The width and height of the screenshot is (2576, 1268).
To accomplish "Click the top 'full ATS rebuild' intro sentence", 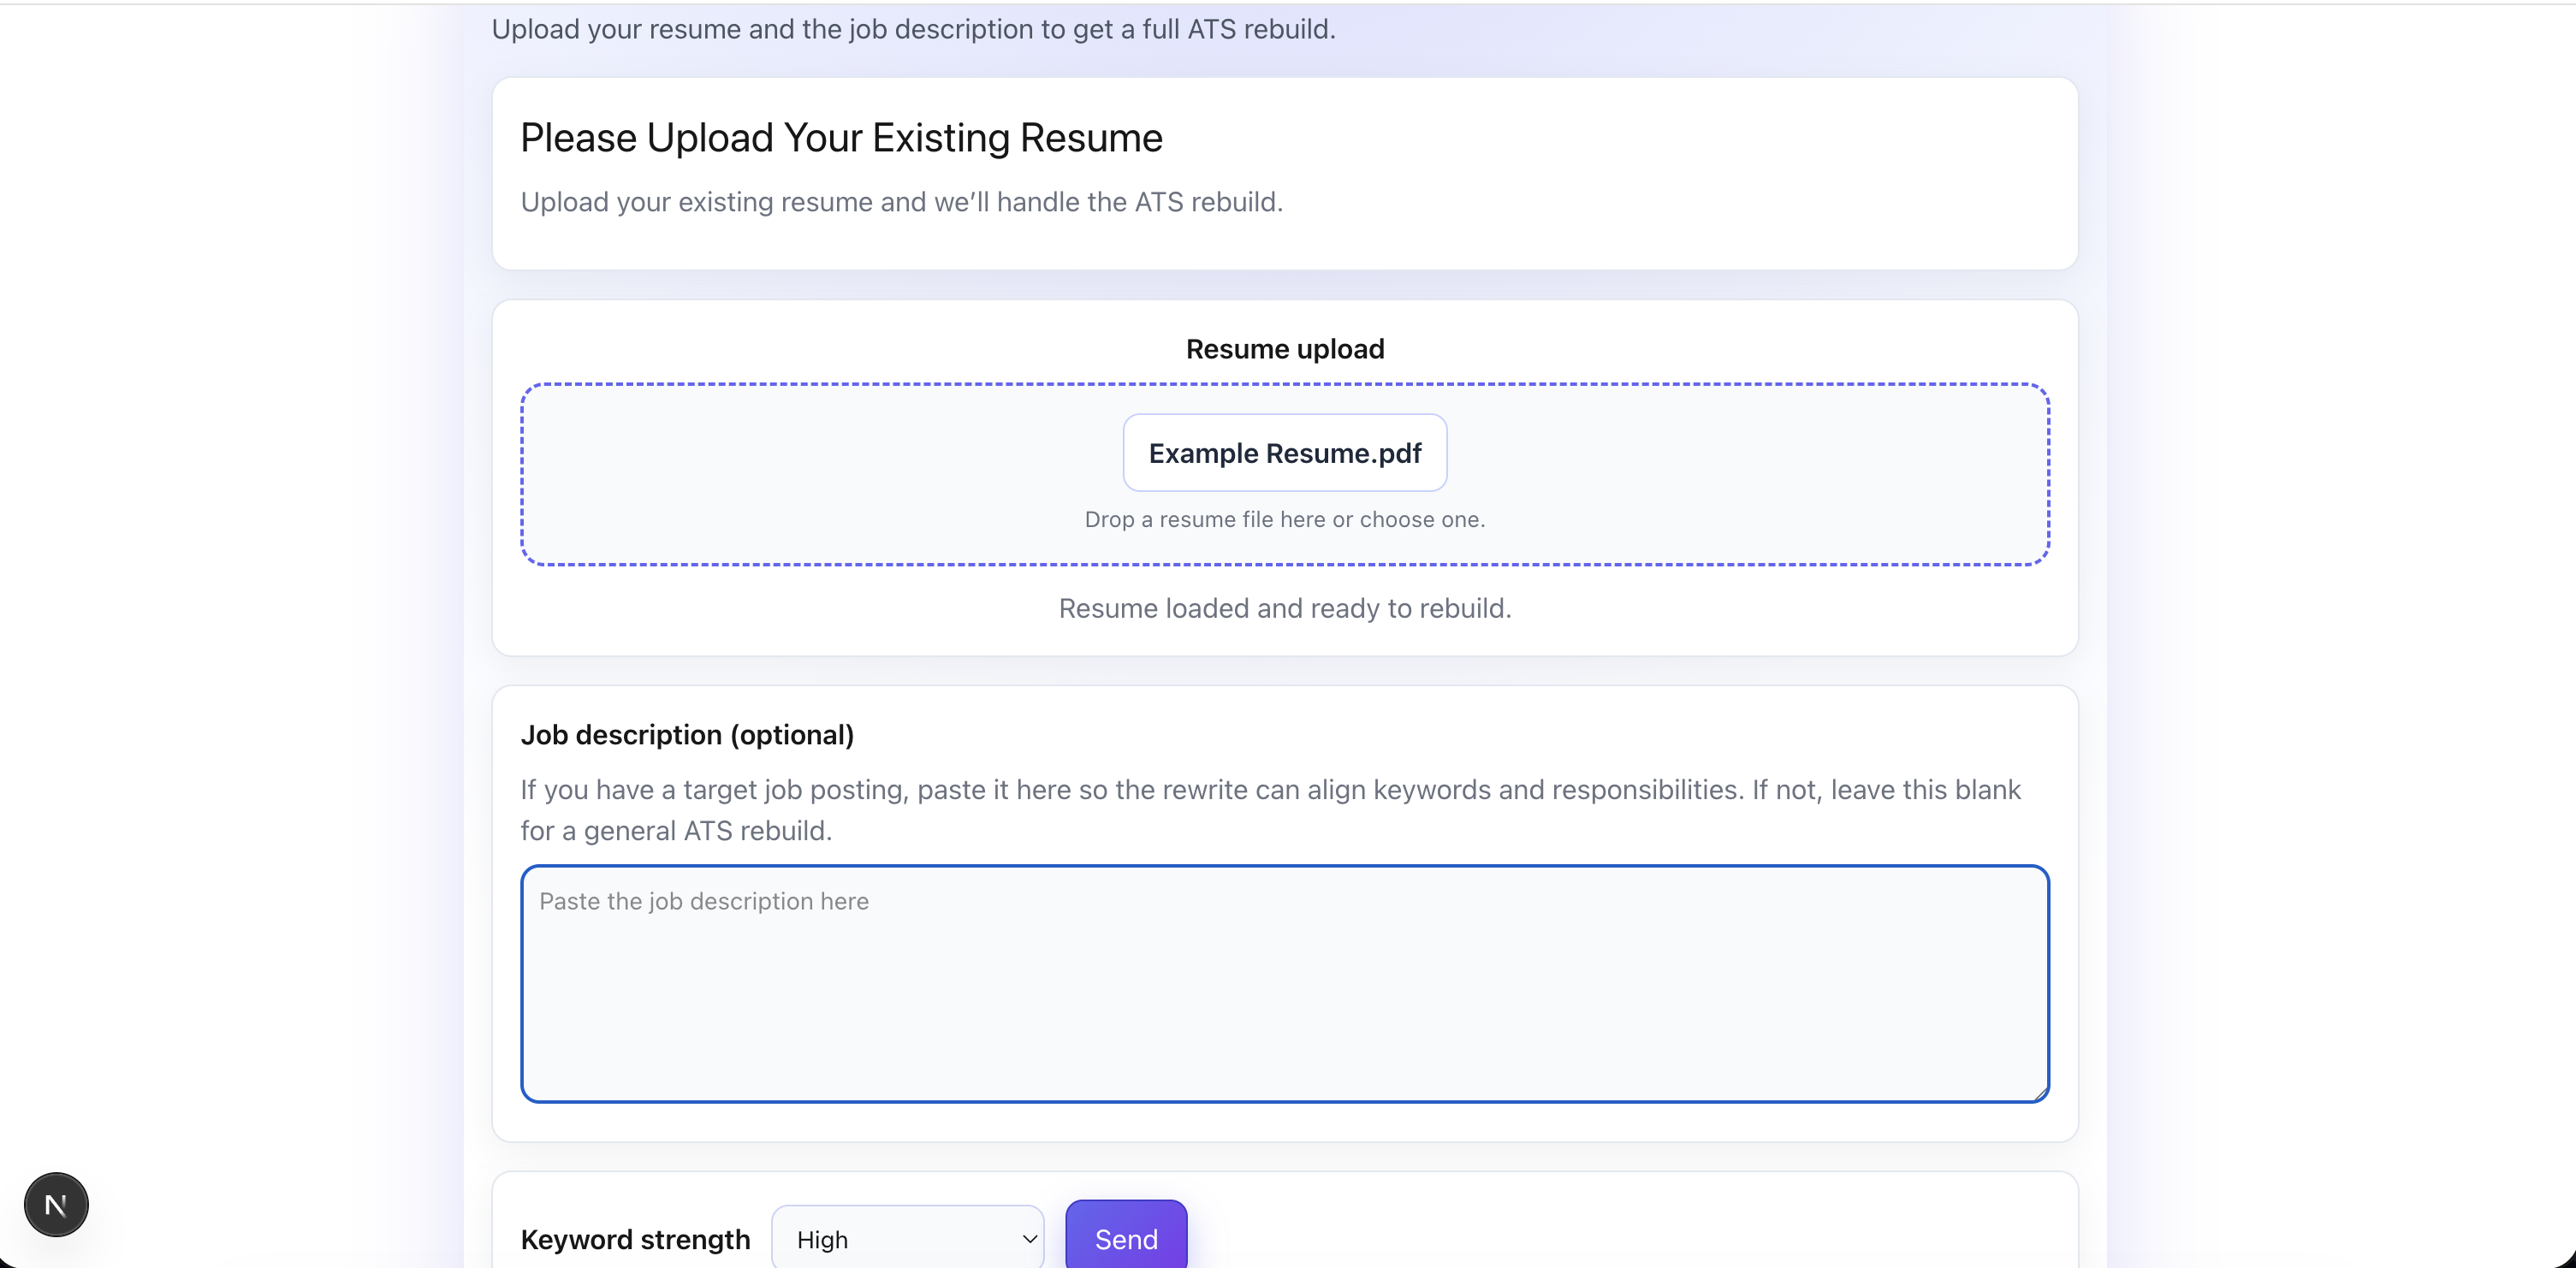I will click(912, 29).
